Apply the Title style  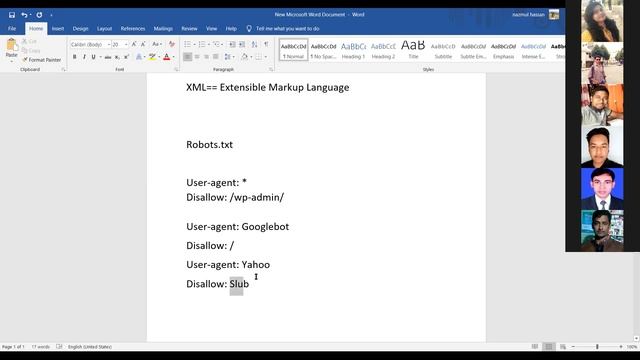coord(413,50)
